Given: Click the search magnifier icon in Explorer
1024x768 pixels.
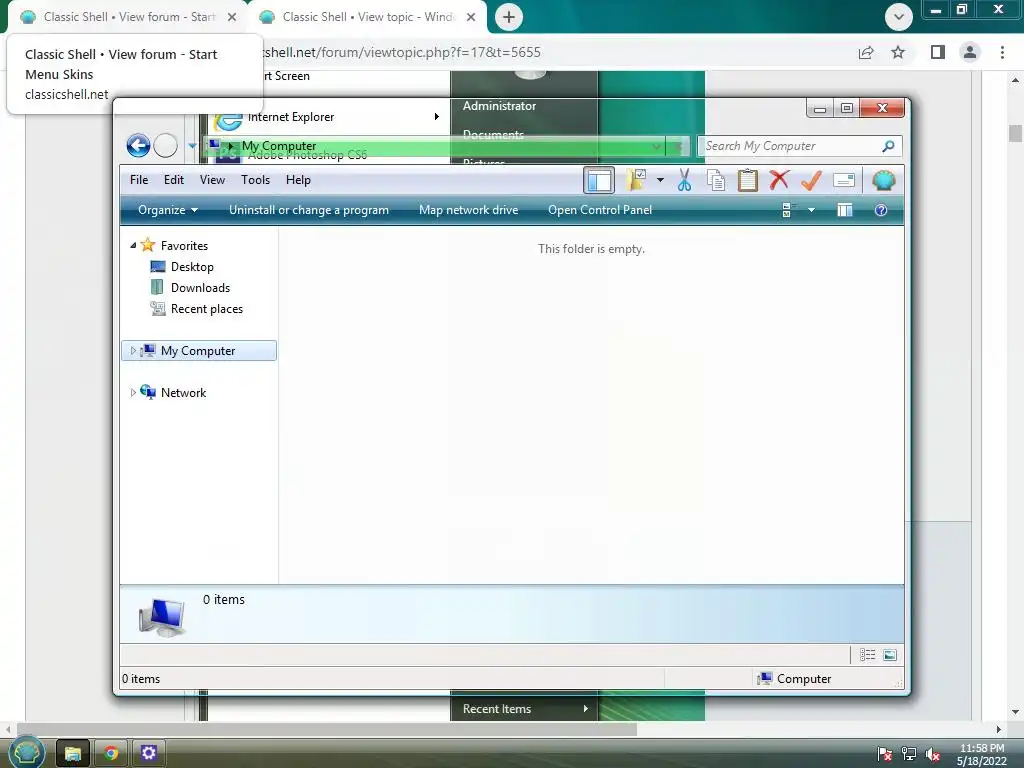Looking at the screenshot, I should (888, 146).
